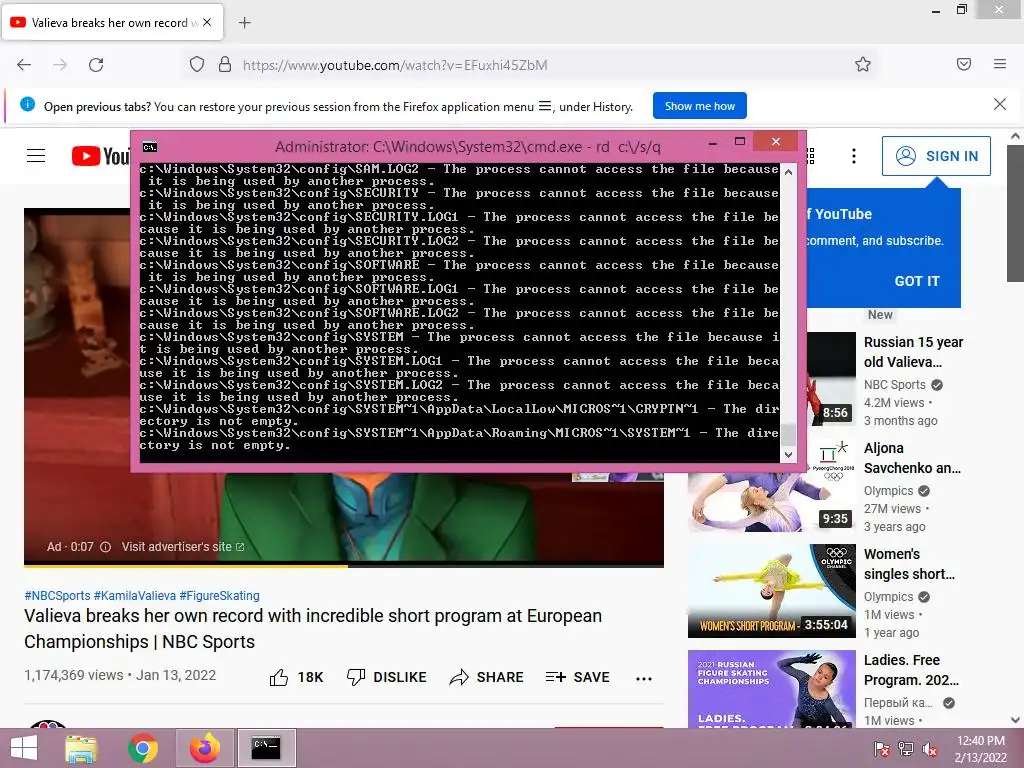Open more actions ellipsis below video
This screenshot has width=1024, height=768.
tap(644, 679)
